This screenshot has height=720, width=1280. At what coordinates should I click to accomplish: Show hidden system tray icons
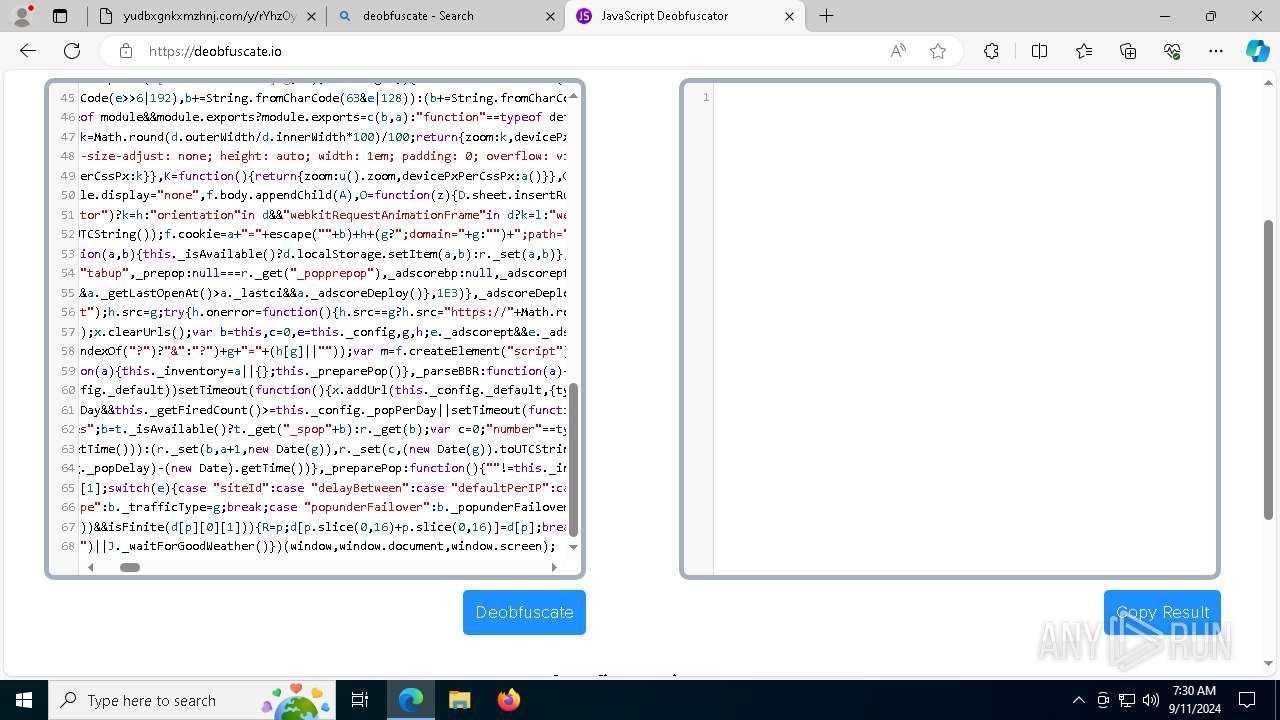pos(1078,700)
